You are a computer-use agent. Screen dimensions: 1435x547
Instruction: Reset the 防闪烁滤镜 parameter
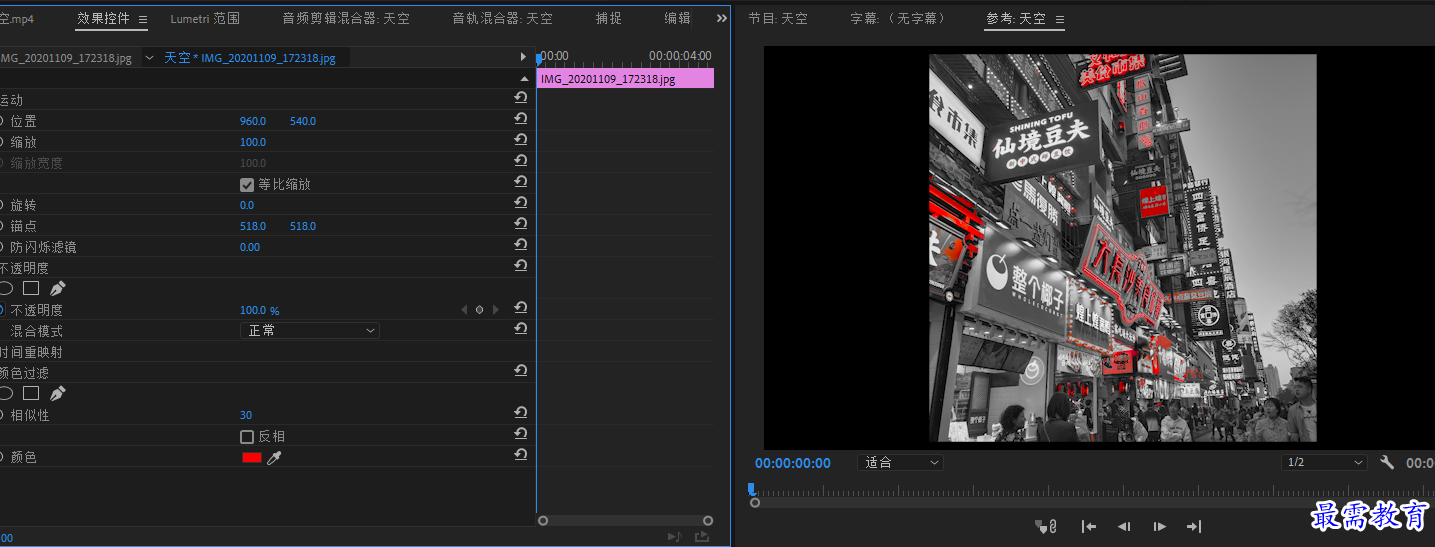tap(520, 245)
